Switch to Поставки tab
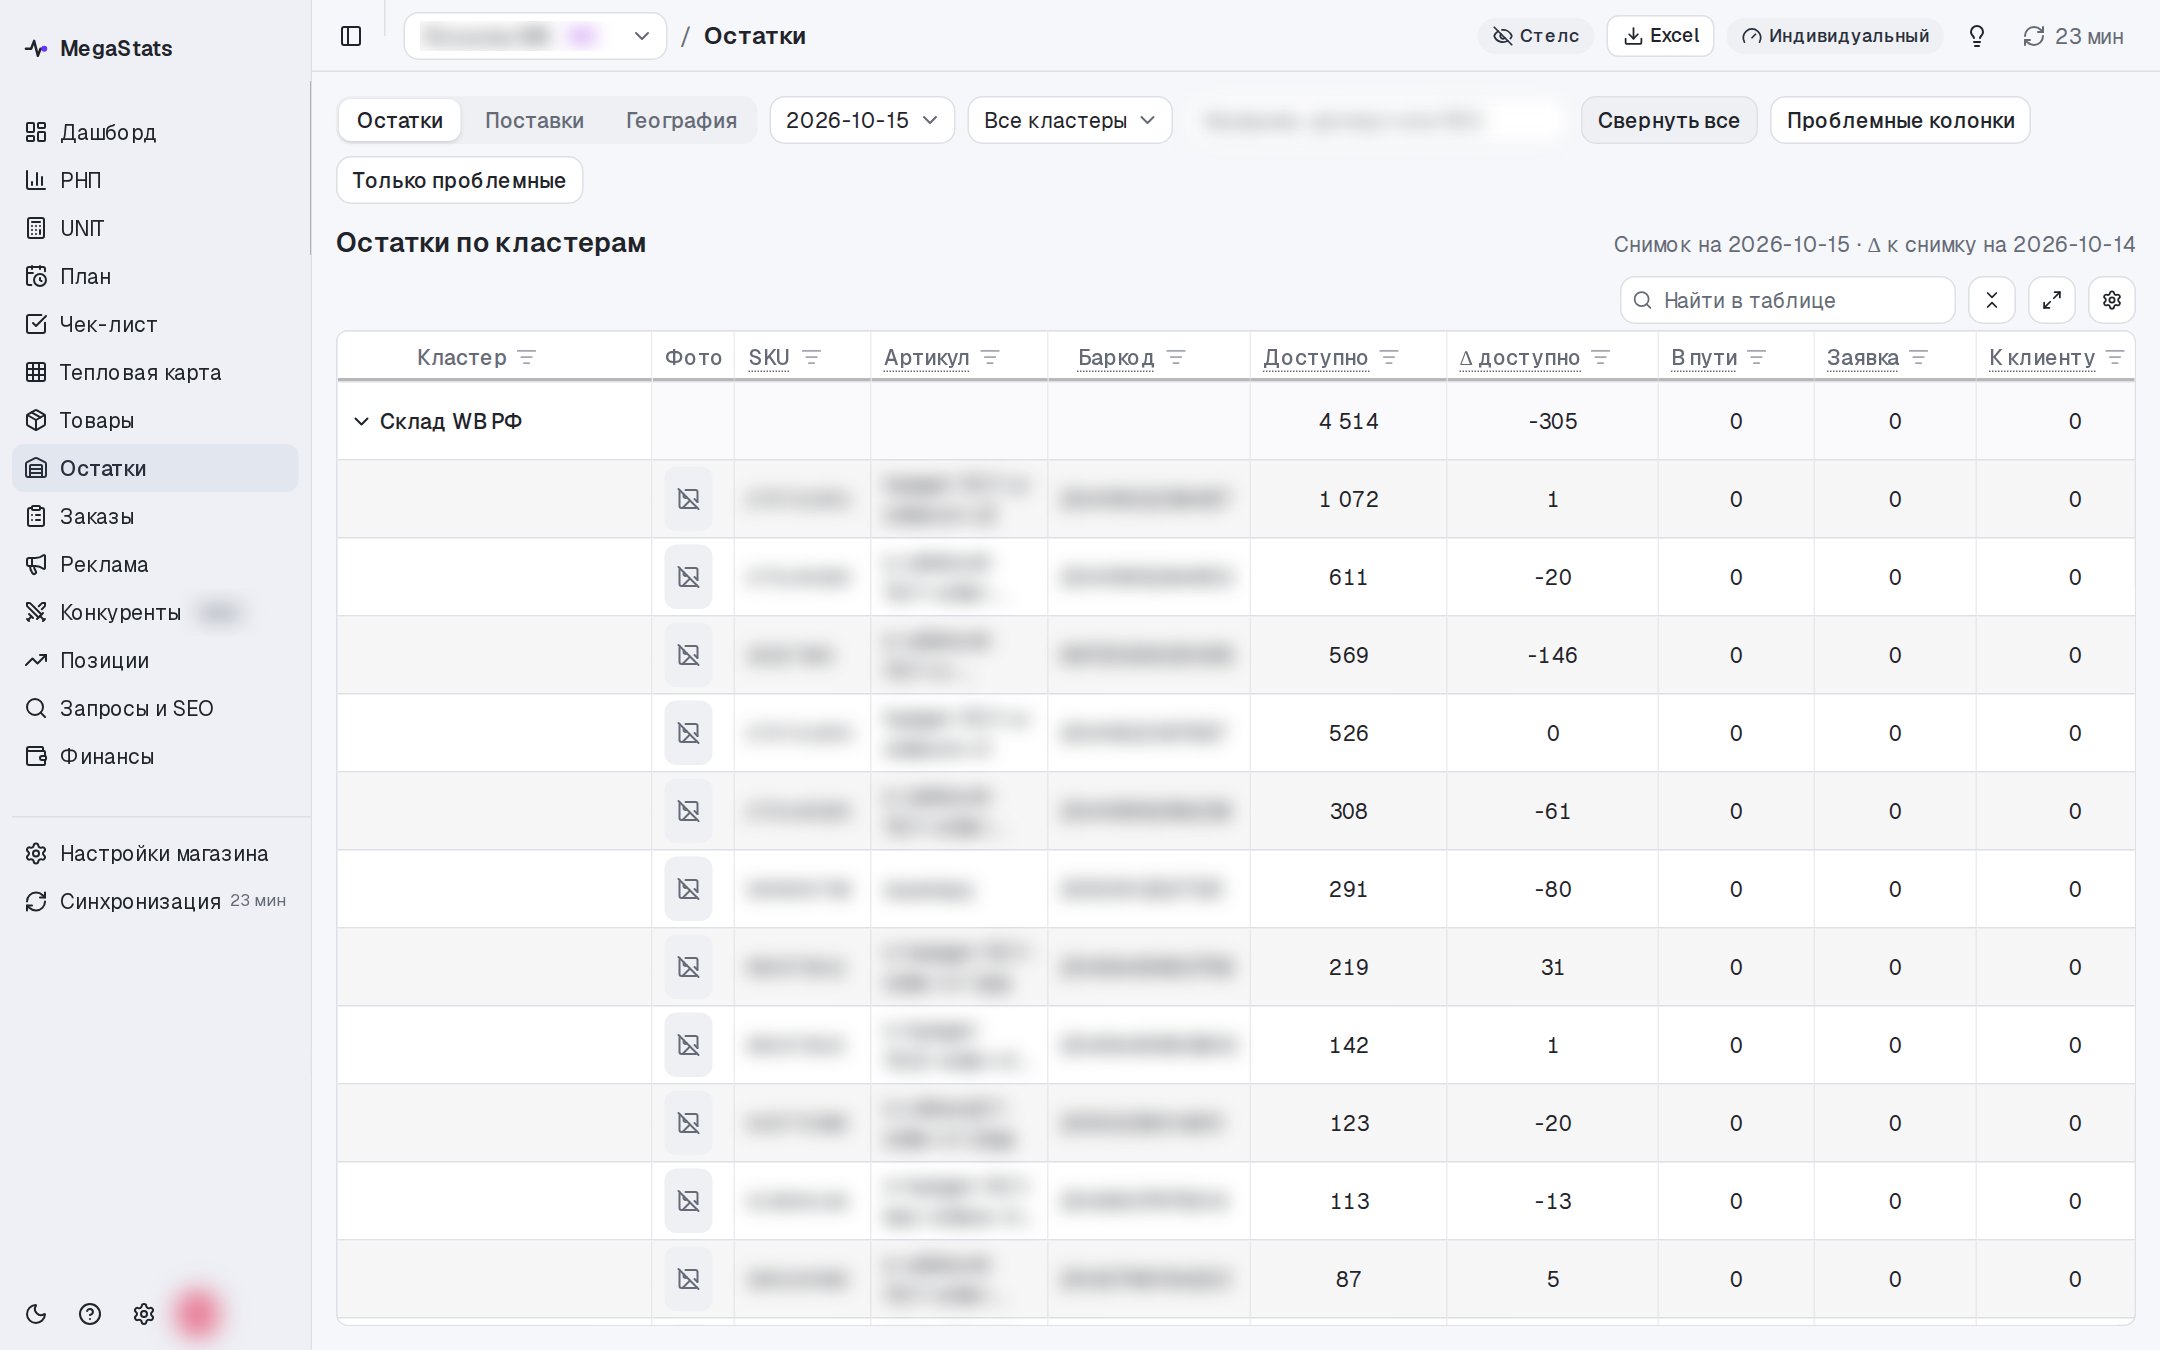The height and width of the screenshot is (1350, 2160). point(534,120)
